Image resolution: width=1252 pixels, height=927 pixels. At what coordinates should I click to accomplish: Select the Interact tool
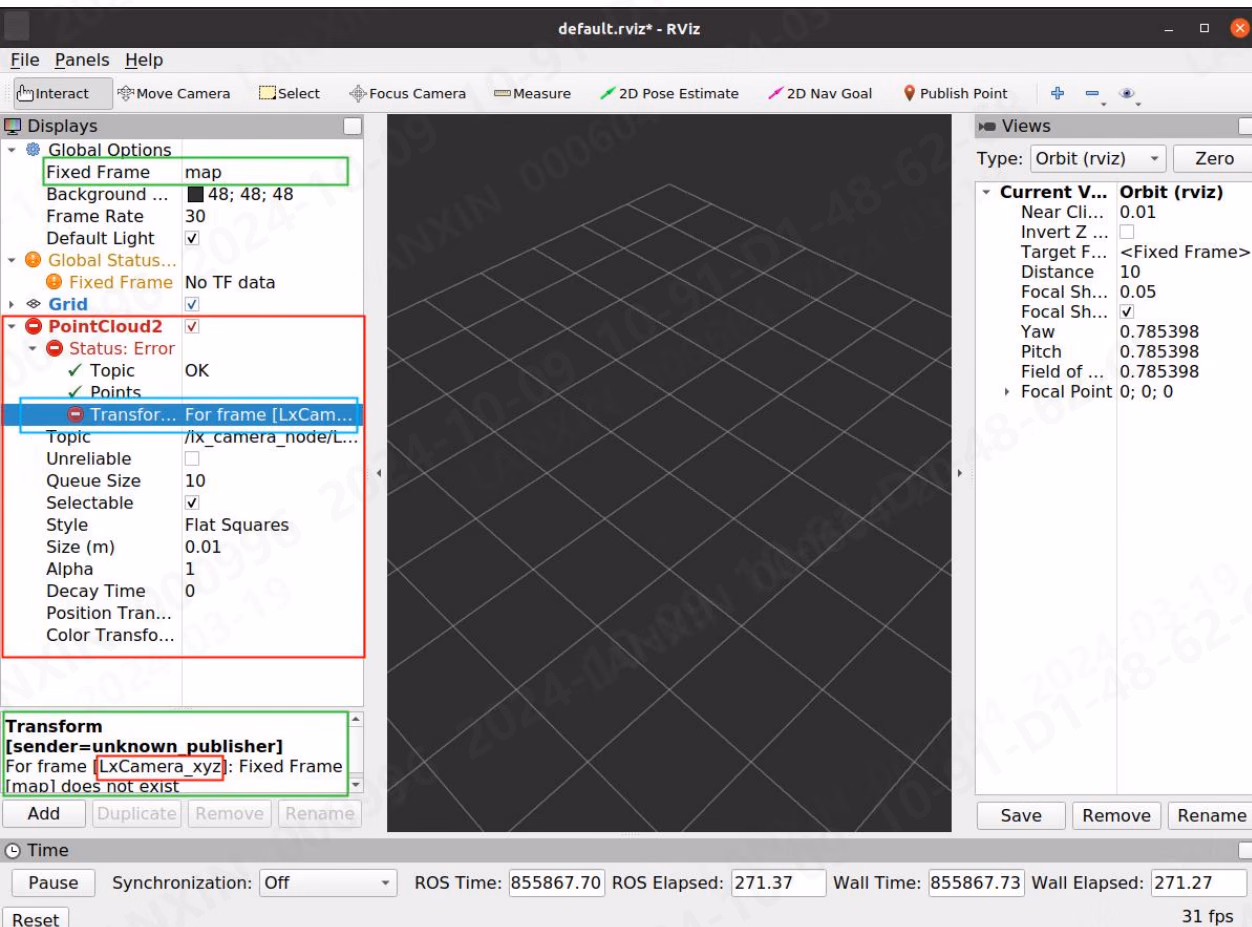point(54,93)
